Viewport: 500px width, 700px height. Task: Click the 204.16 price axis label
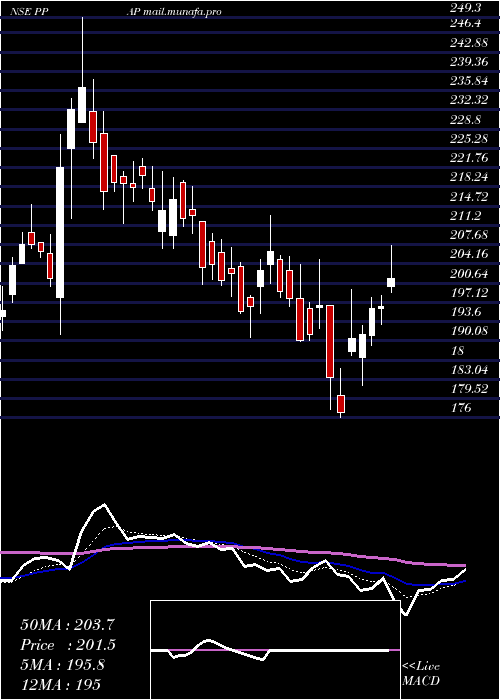click(x=469, y=254)
